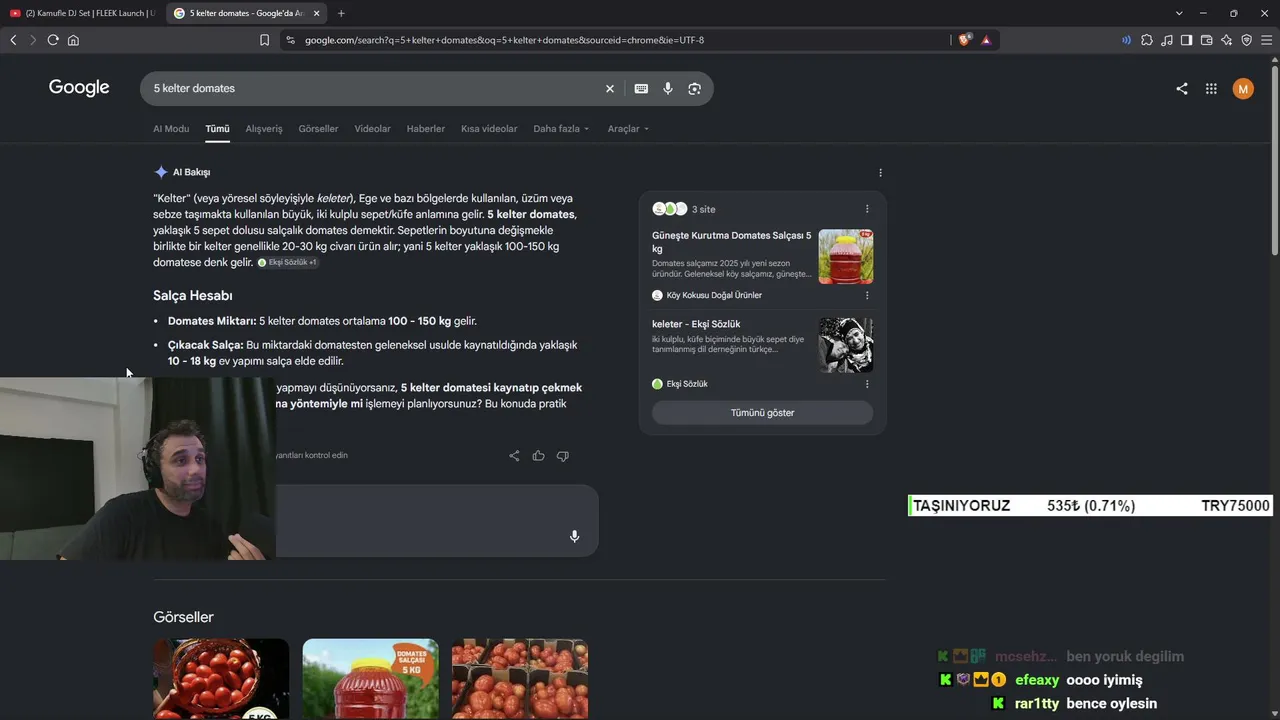Open the Kısa videolar tab

(489, 129)
